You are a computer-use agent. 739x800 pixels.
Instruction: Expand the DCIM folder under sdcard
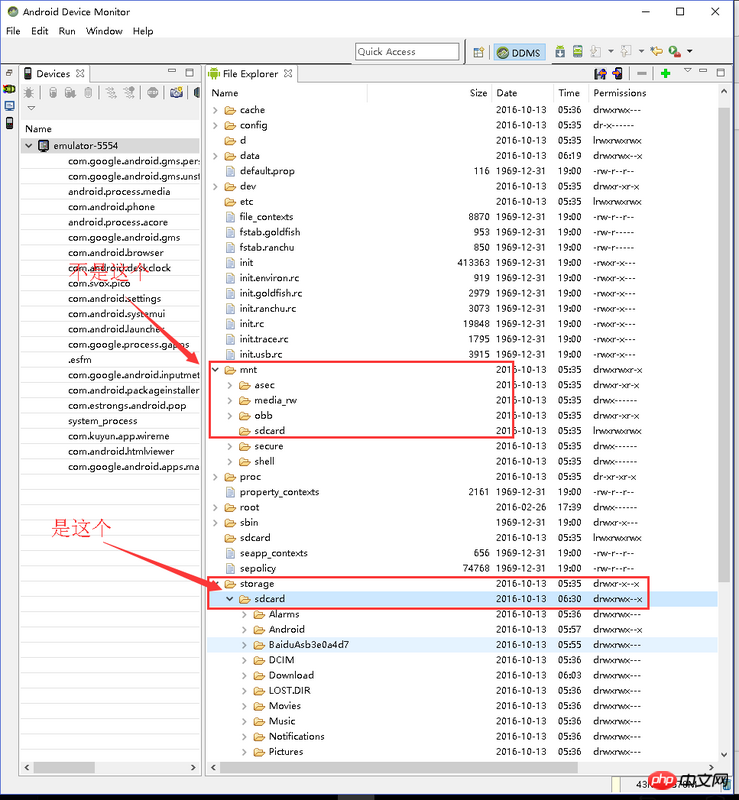tap(246, 660)
